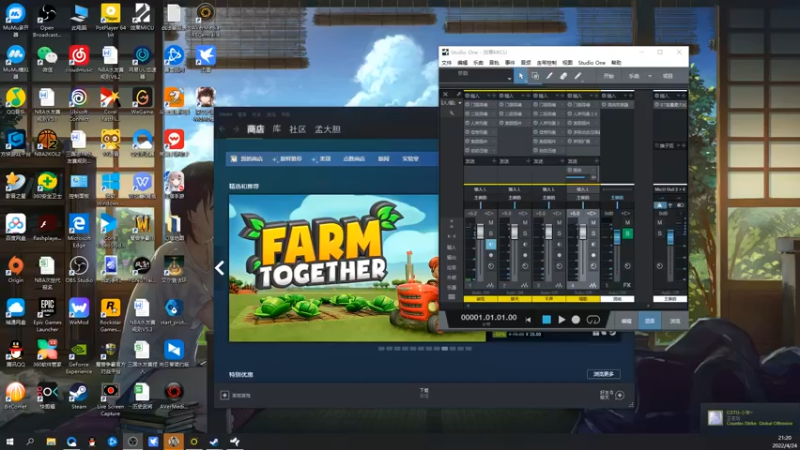Image resolution: width=800 pixels, height=450 pixels.
Task: Click the metronome icon on main output channel
Action: click(x=660, y=205)
